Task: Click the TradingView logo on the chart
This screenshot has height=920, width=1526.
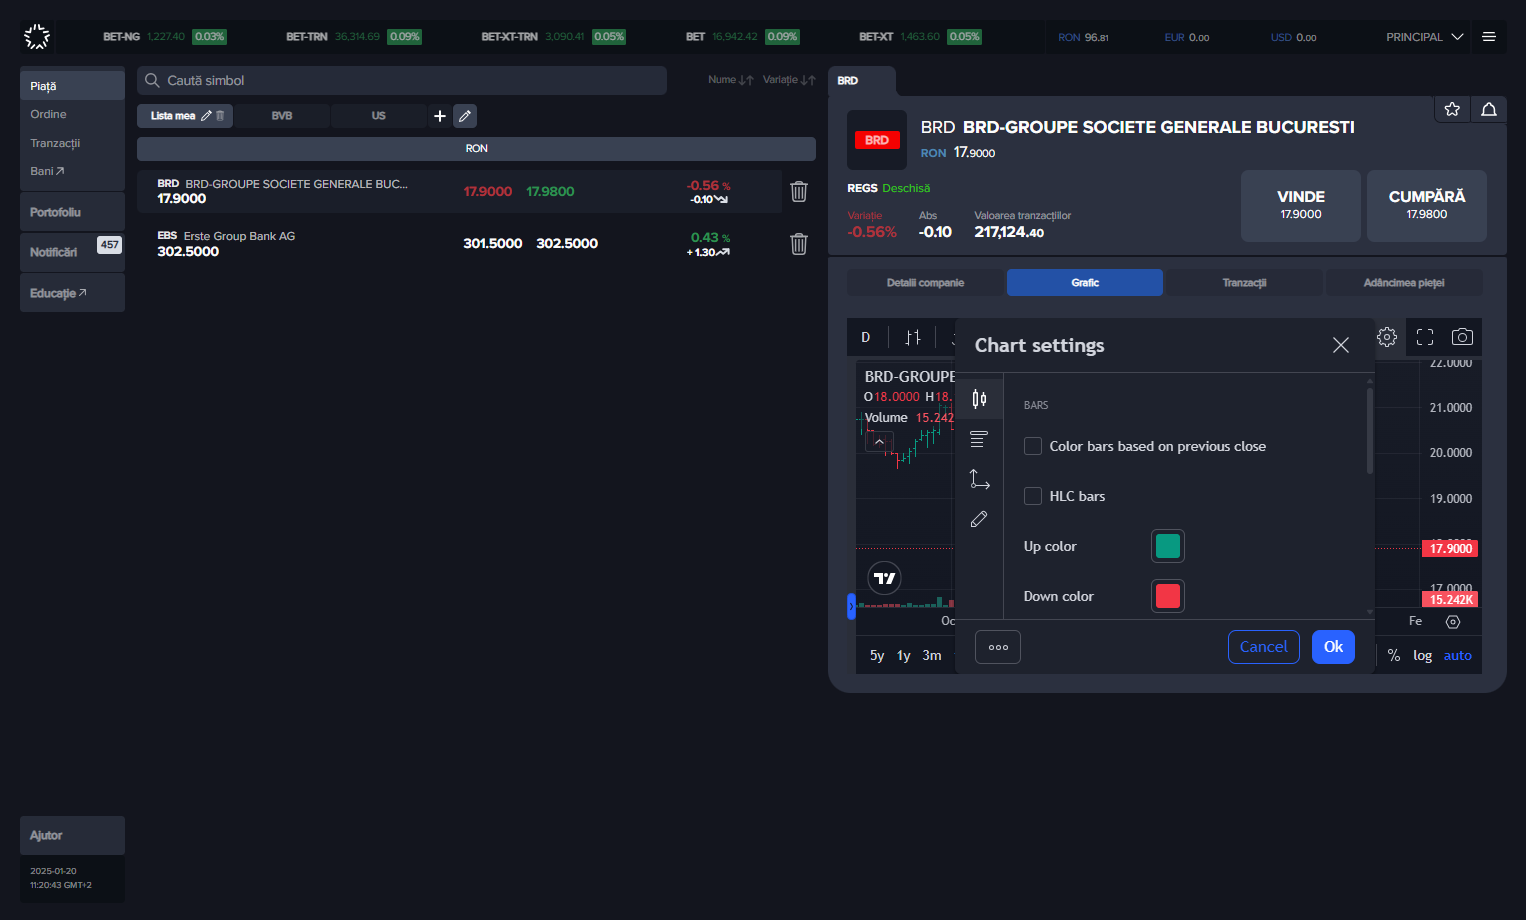Action: click(x=885, y=578)
